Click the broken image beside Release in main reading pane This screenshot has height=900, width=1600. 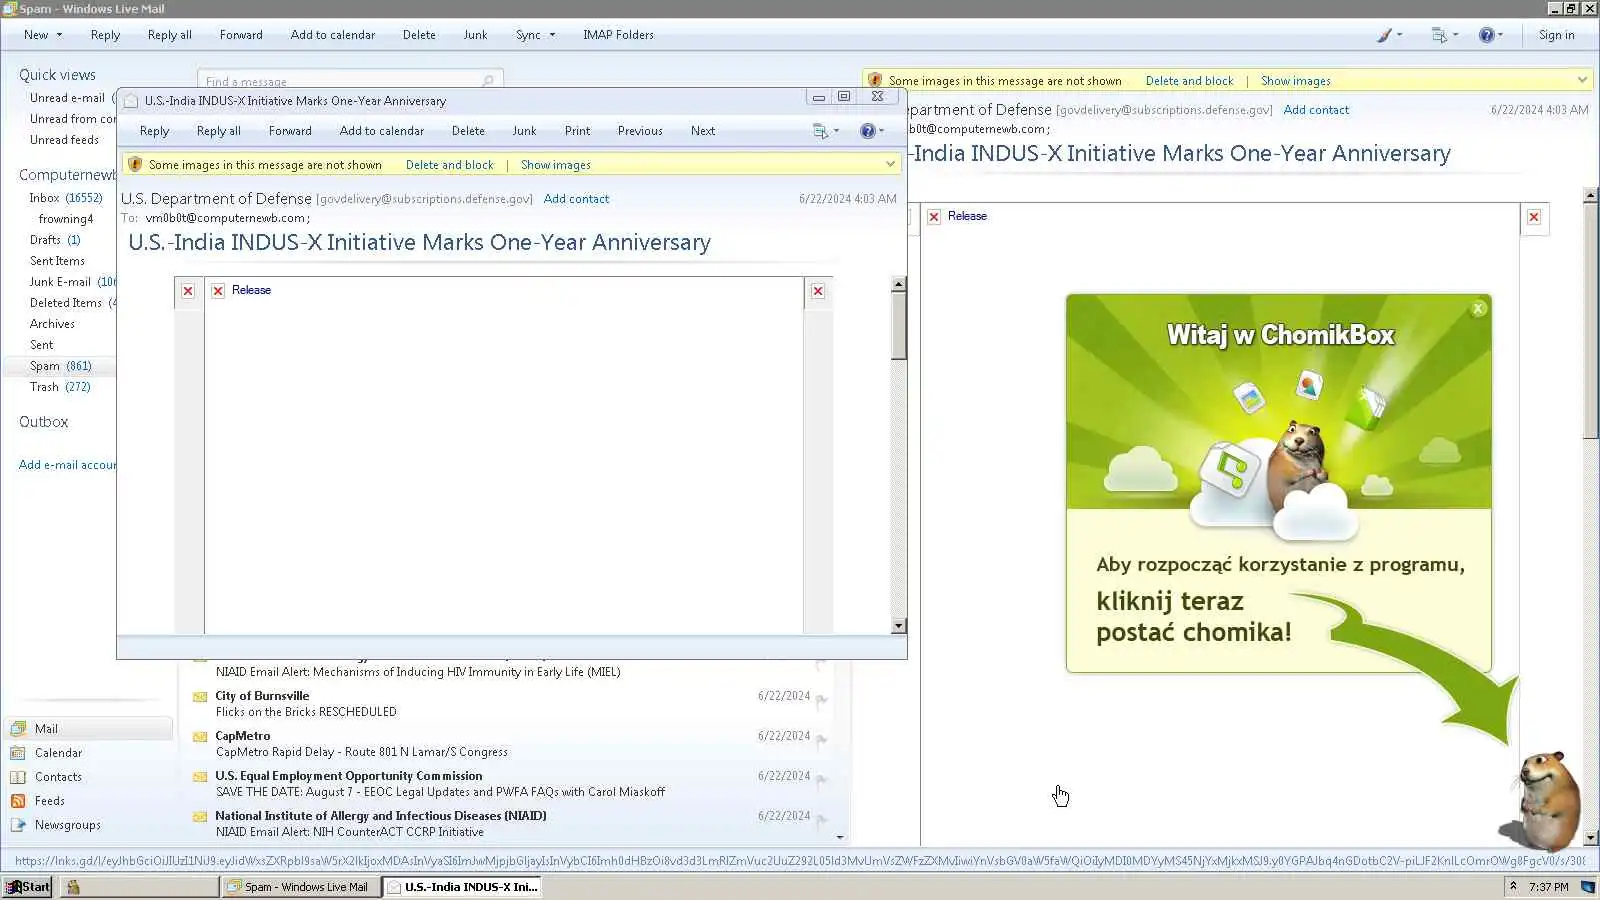(x=934, y=217)
